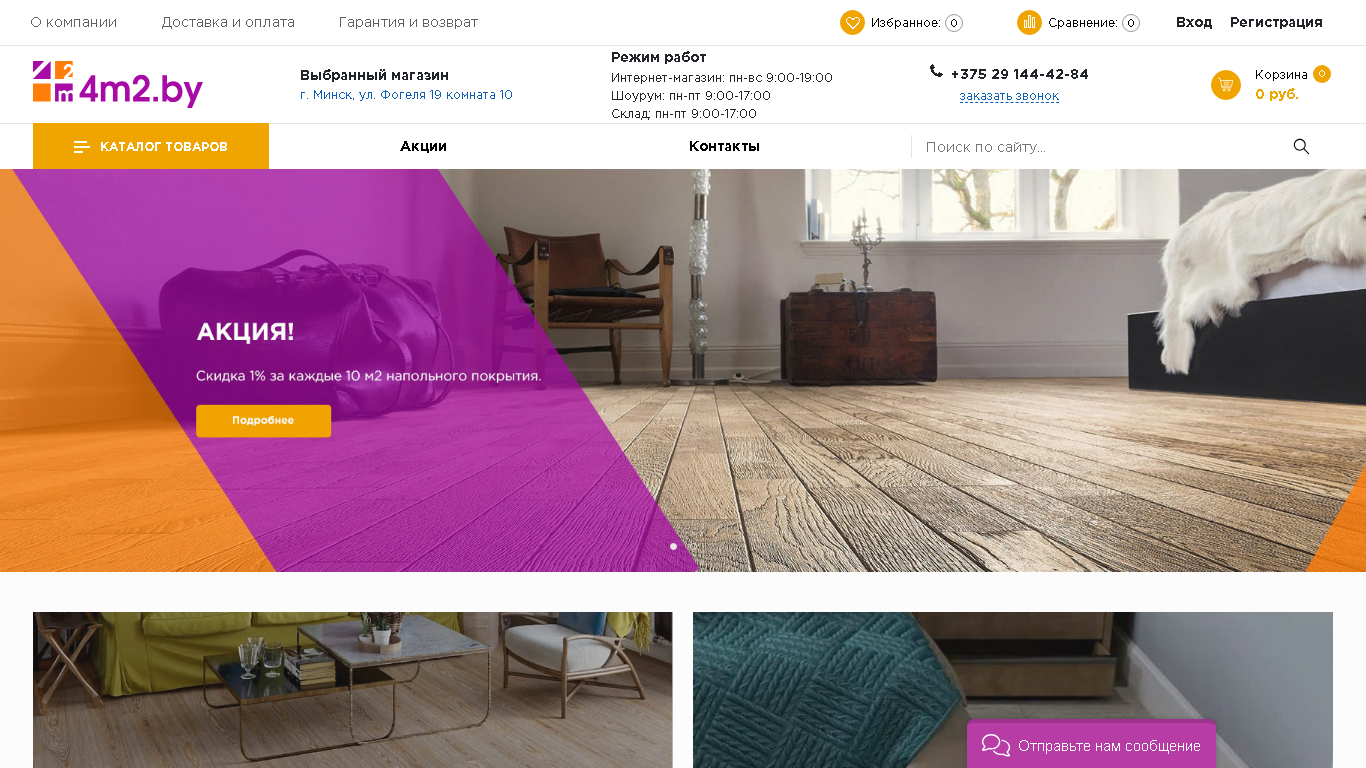The image size is (1366, 768).
Task: Expand the Каталог товаров menu
Action: [x=151, y=146]
